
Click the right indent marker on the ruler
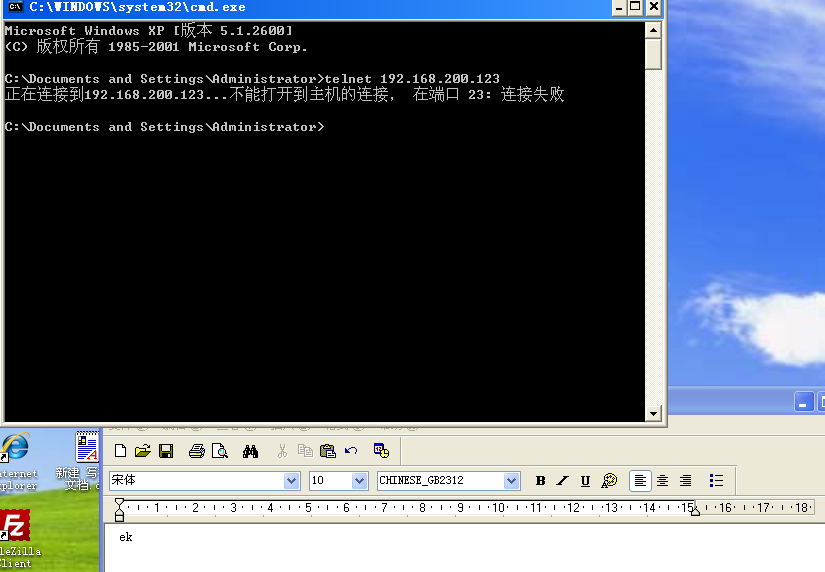(695, 509)
